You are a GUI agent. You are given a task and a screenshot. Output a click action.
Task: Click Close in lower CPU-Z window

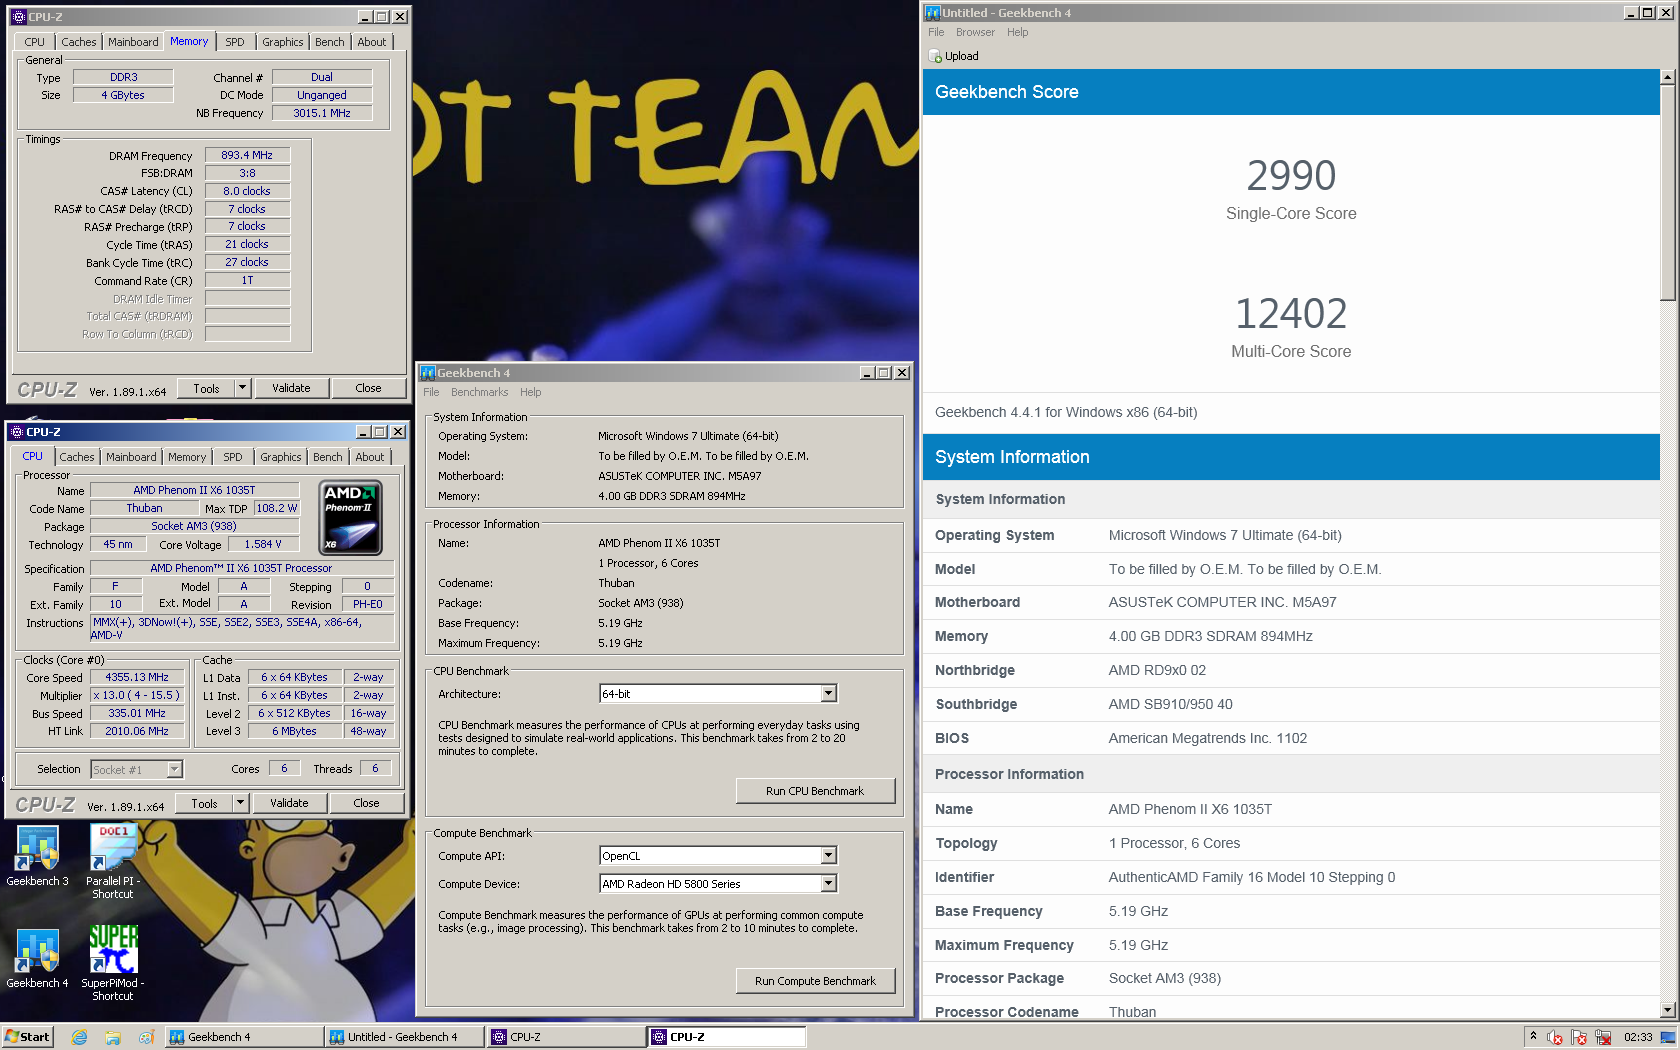pos(366,803)
